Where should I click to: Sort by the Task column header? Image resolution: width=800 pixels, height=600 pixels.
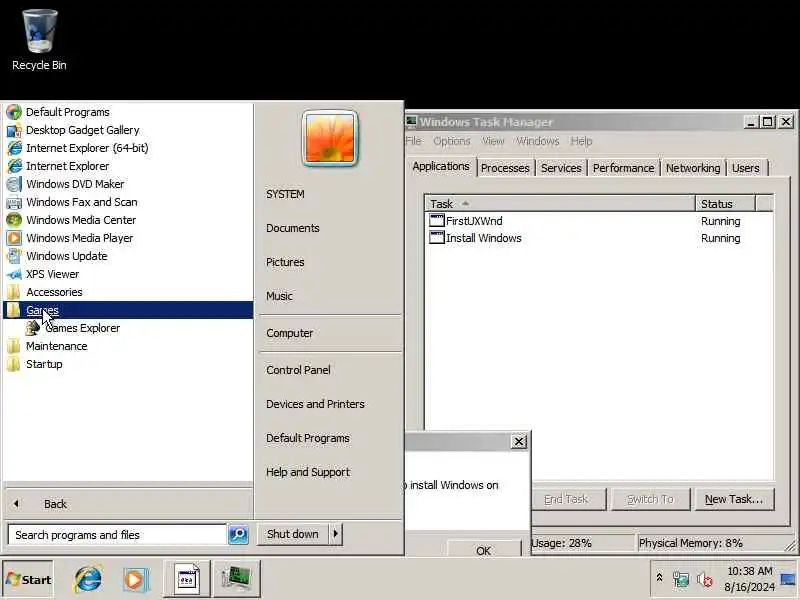(560, 204)
